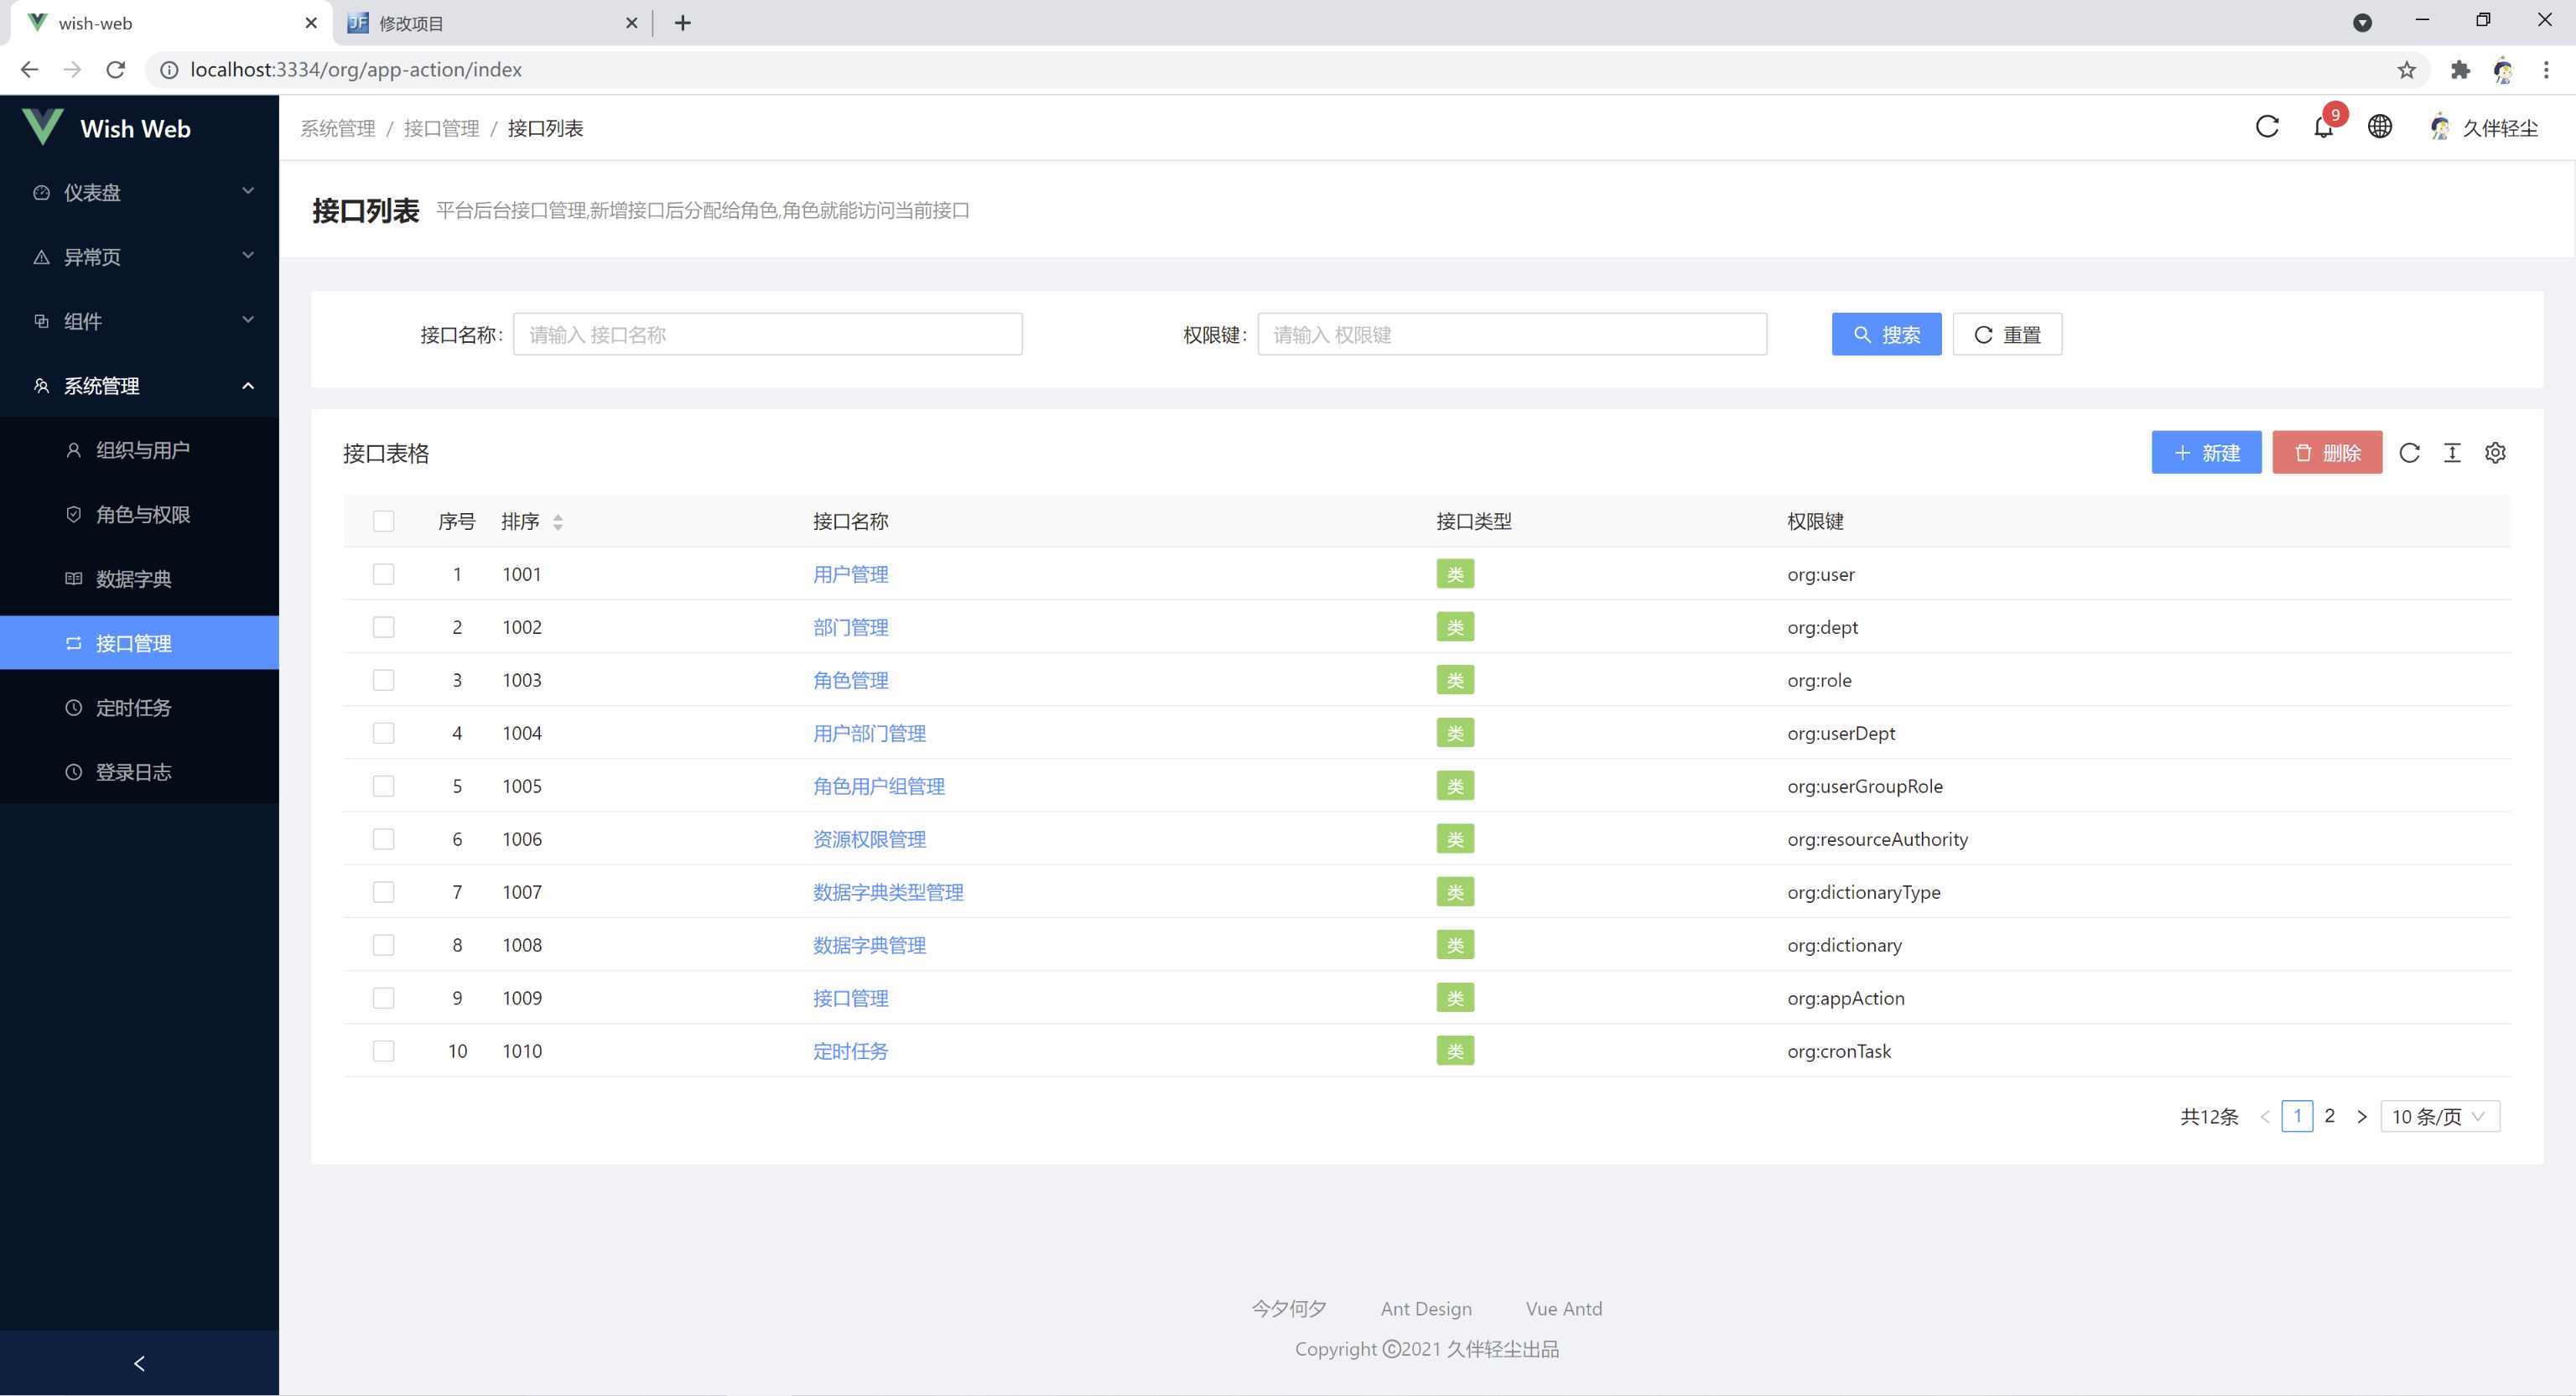Sort by the 排序 column sorter

pyautogui.click(x=558, y=522)
